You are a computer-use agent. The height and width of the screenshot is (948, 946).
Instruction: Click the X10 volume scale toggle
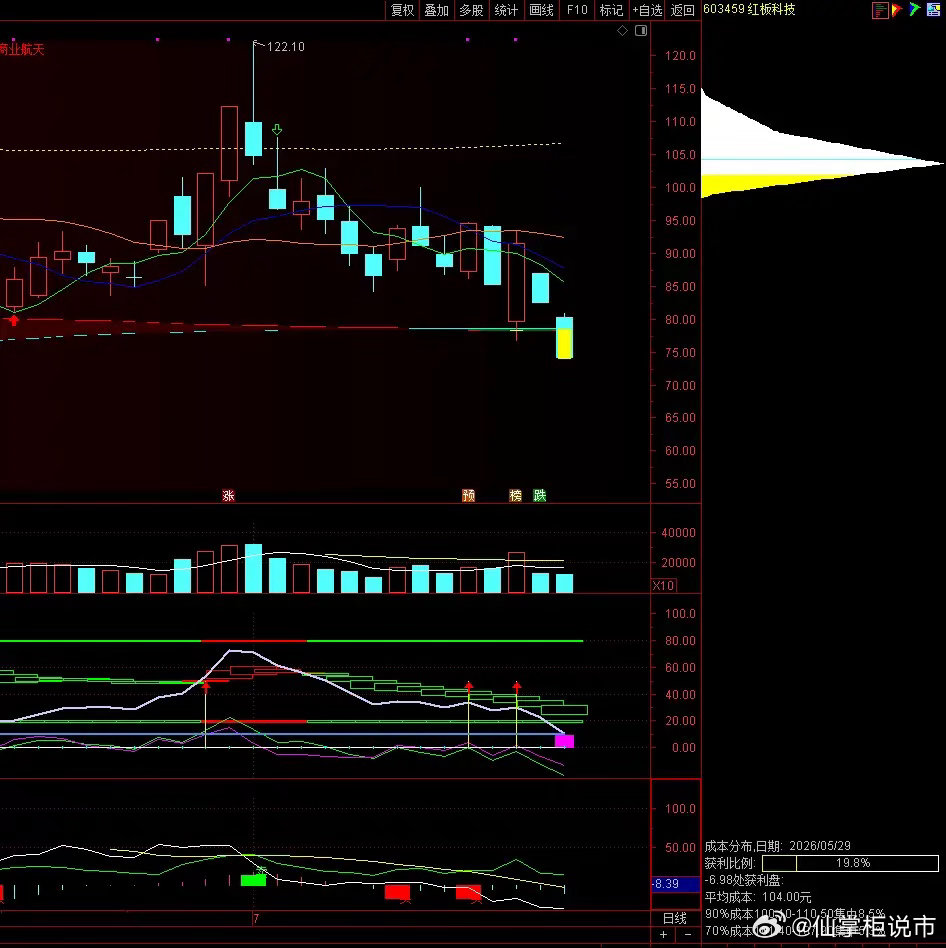[663, 585]
